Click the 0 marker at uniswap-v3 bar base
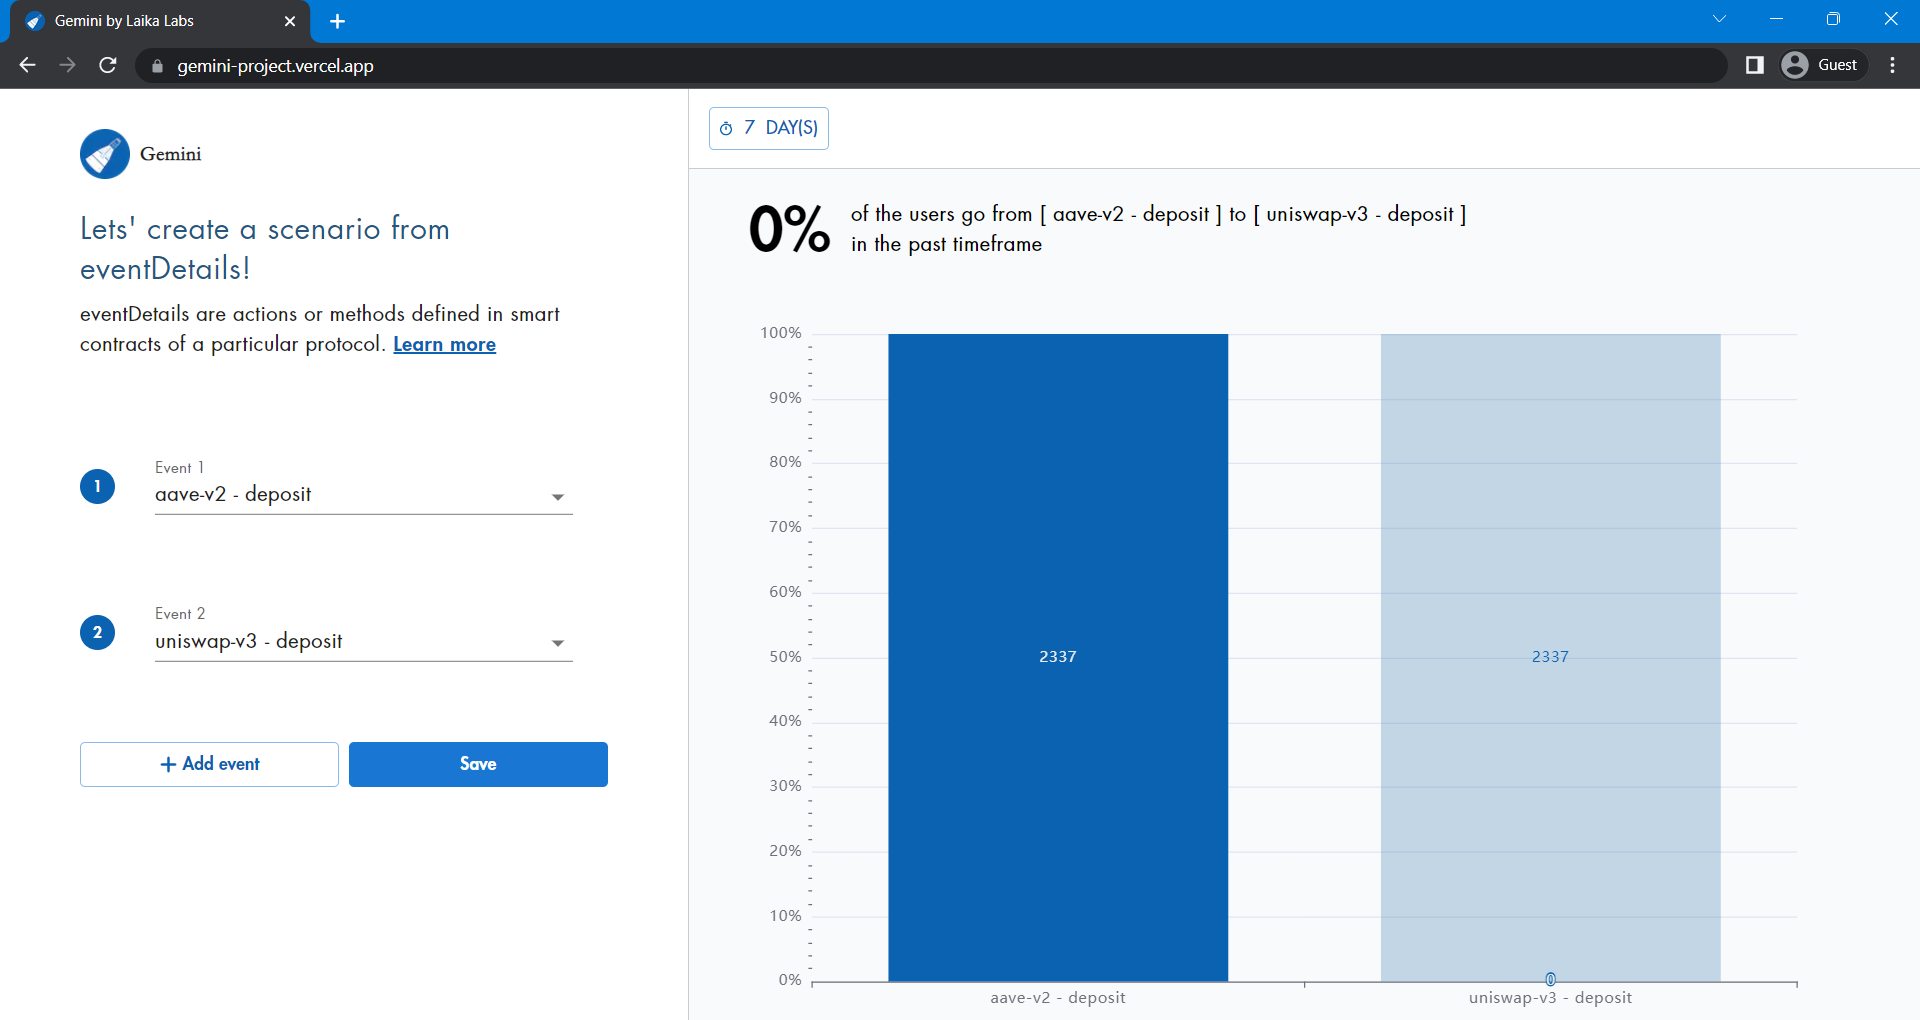The width and height of the screenshot is (1920, 1020). [x=1550, y=979]
